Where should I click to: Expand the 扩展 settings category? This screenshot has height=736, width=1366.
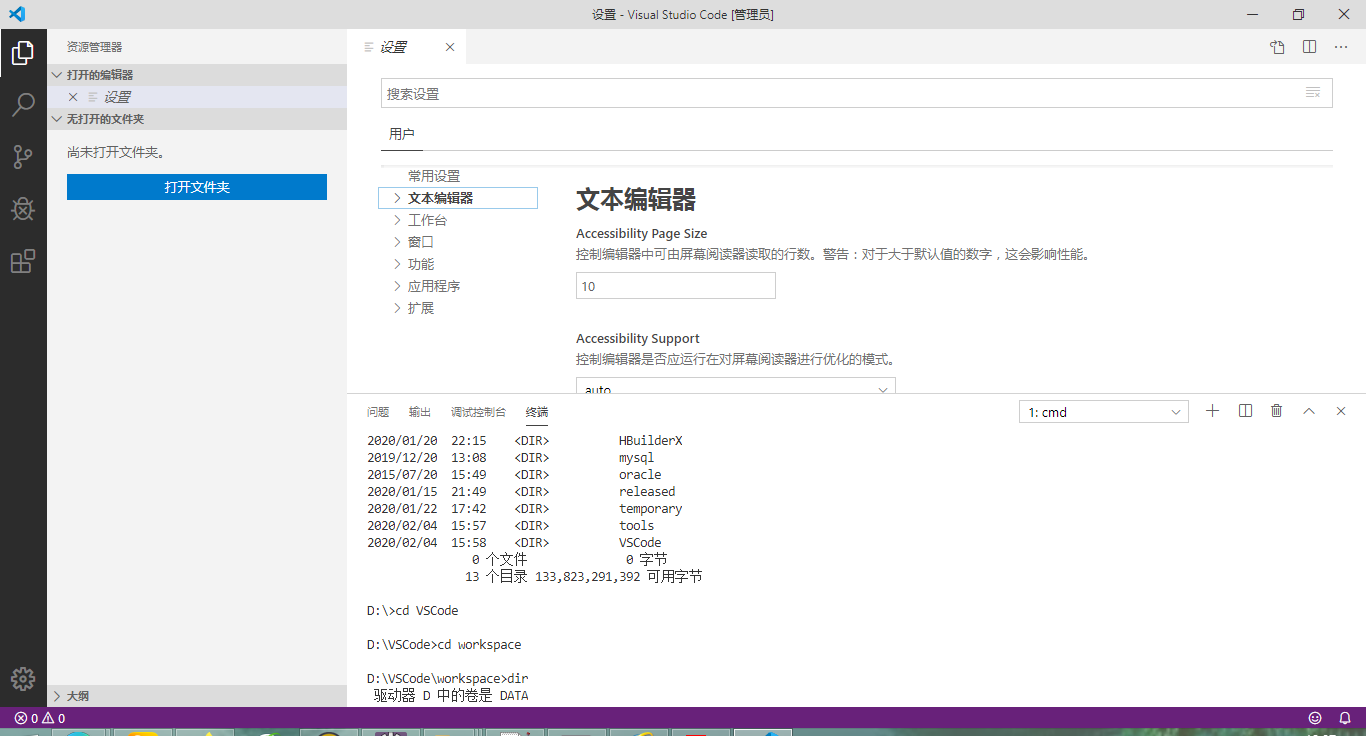(397, 308)
